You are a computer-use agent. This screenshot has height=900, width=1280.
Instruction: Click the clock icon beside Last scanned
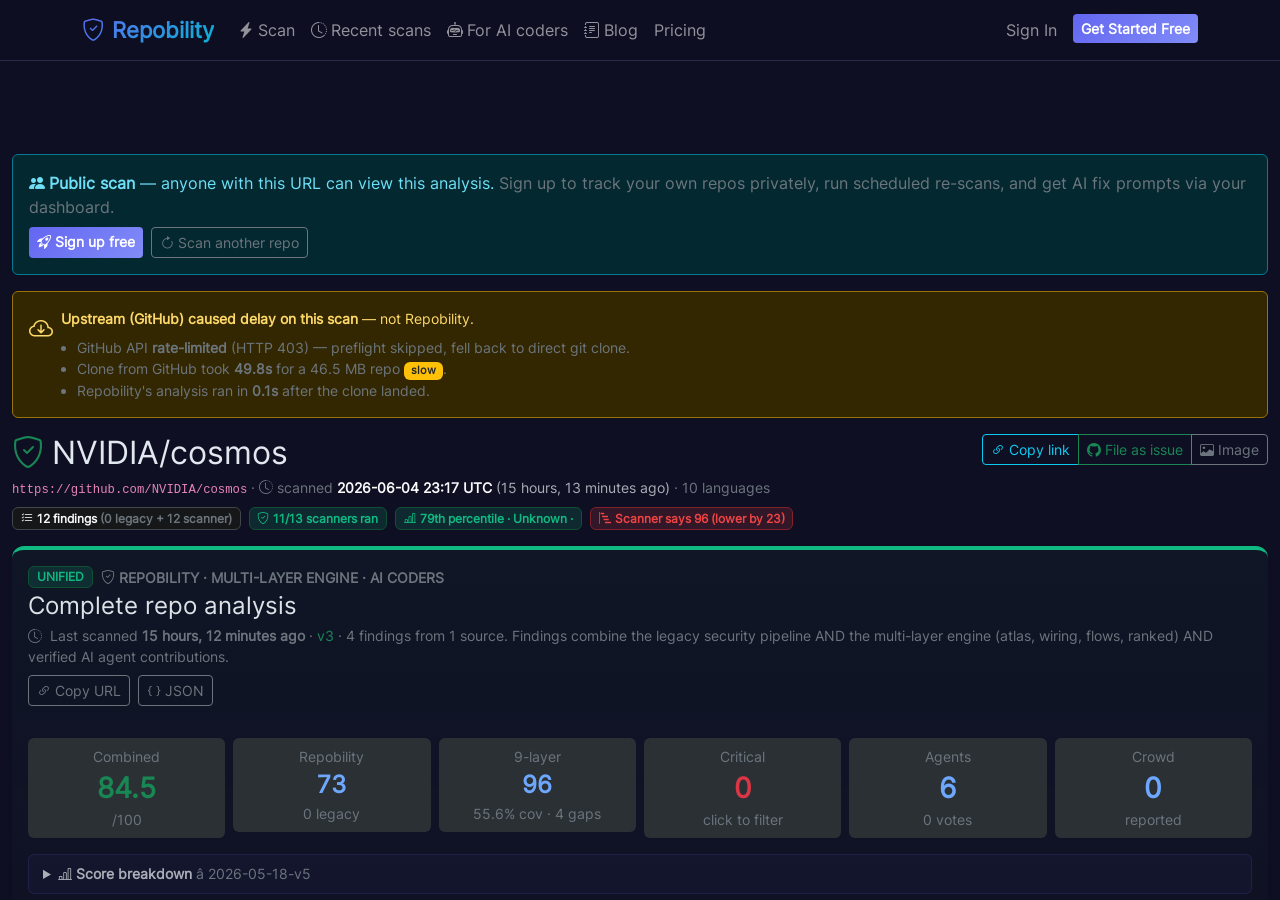[x=35, y=636]
